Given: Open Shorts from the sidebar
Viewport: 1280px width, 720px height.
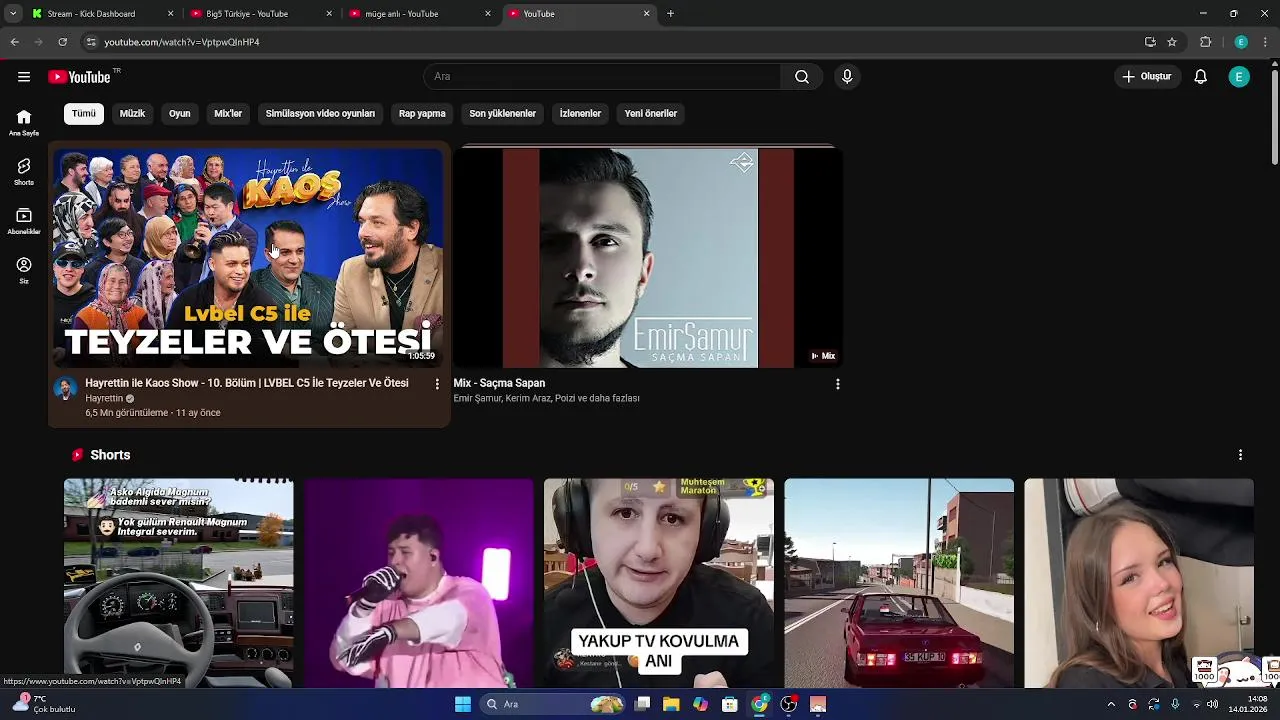Looking at the screenshot, I should click(x=24, y=172).
